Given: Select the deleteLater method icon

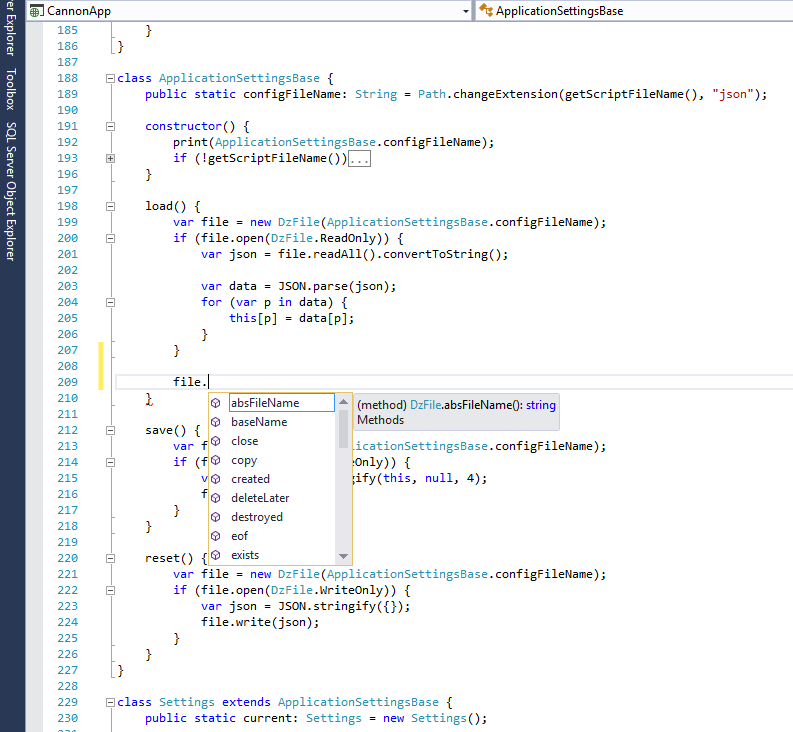Looking at the screenshot, I should tap(216, 498).
